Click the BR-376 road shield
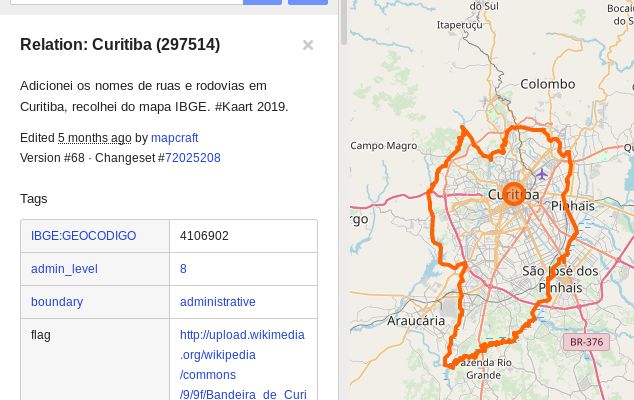 click(586, 342)
